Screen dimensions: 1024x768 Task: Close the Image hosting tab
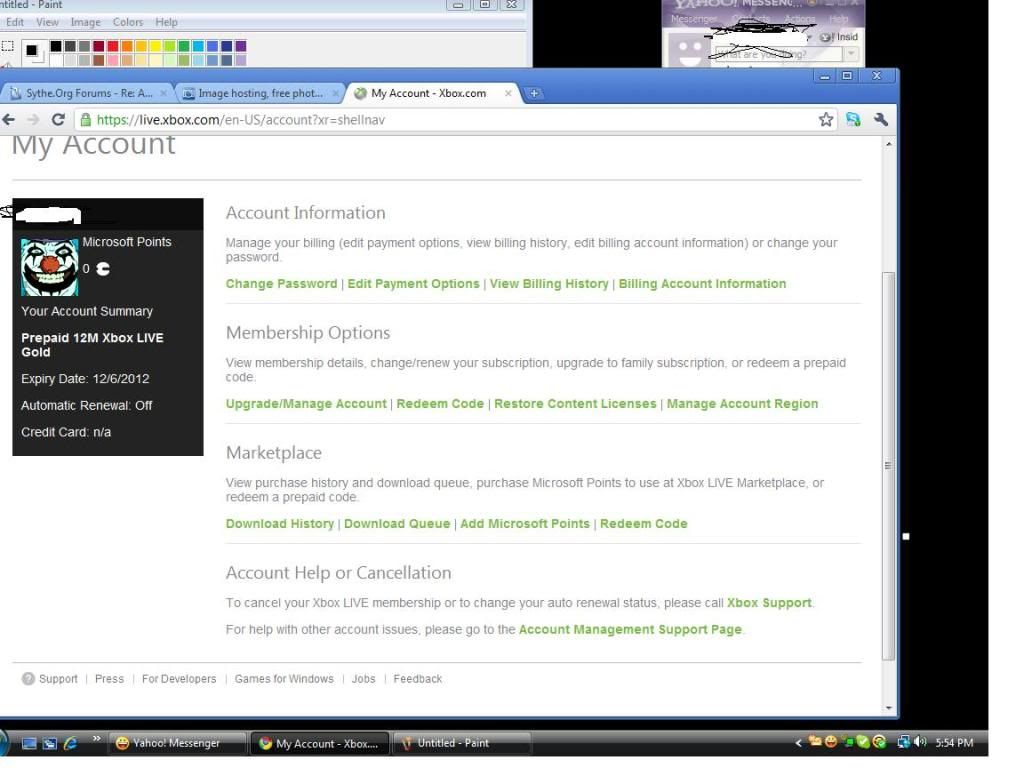click(x=335, y=93)
